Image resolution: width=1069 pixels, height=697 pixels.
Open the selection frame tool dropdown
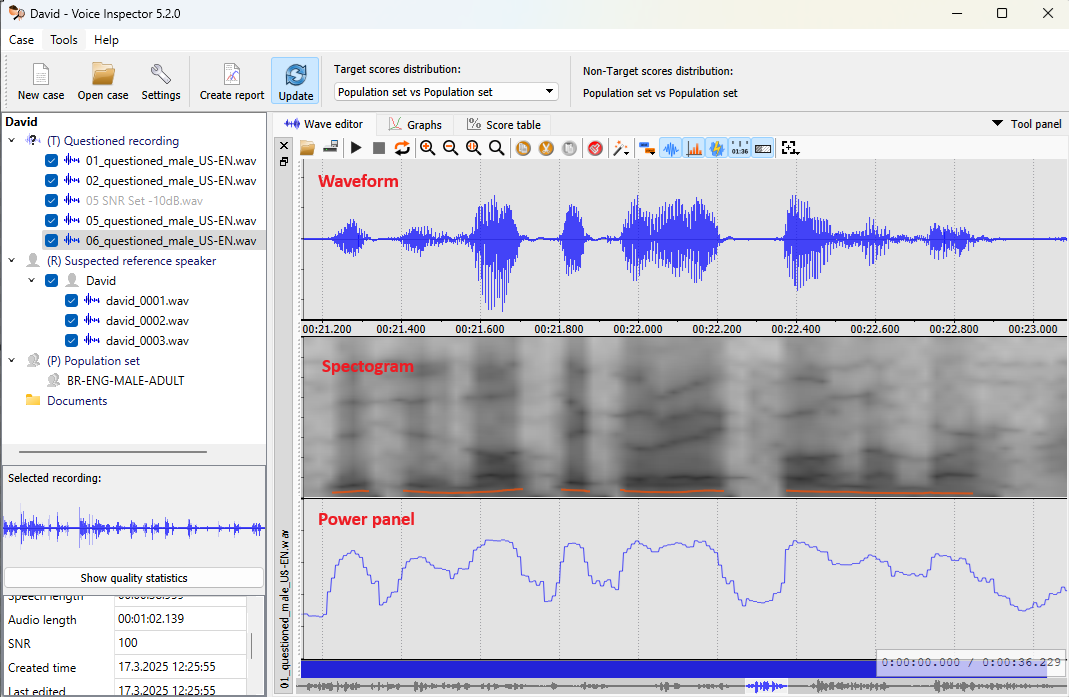click(x=790, y=148)
